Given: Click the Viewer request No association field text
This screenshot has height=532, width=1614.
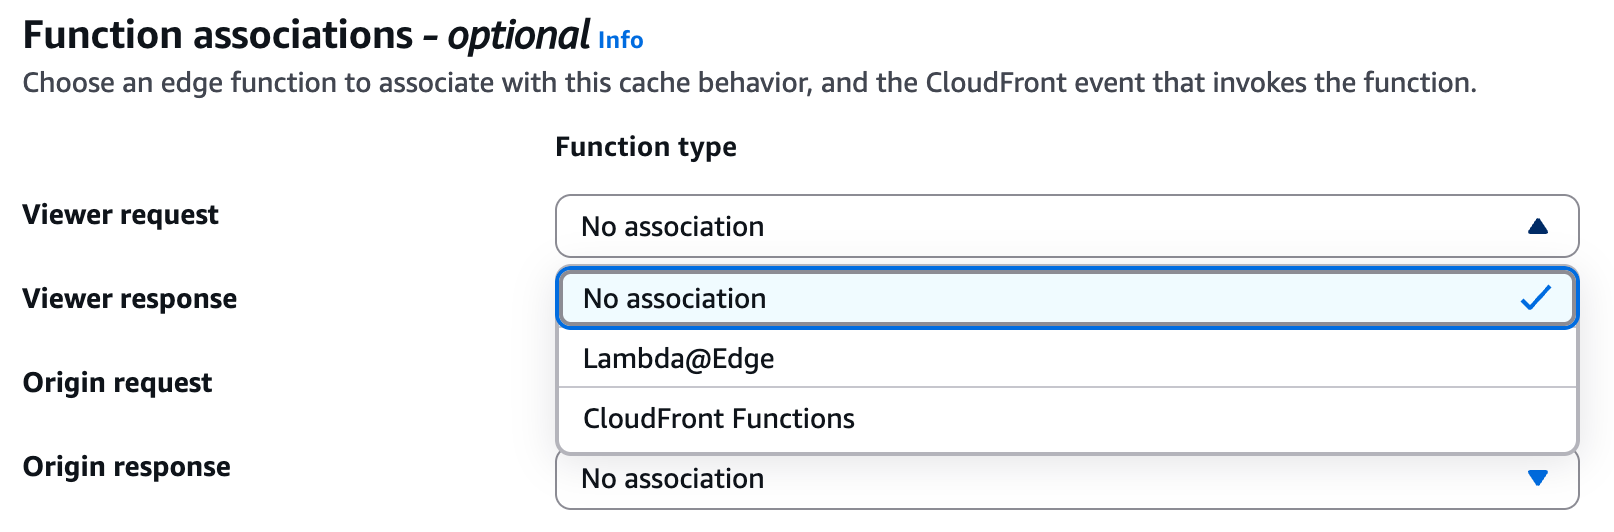Looking at the screenshot, I should pyautogui.click(x=673, y=227).
